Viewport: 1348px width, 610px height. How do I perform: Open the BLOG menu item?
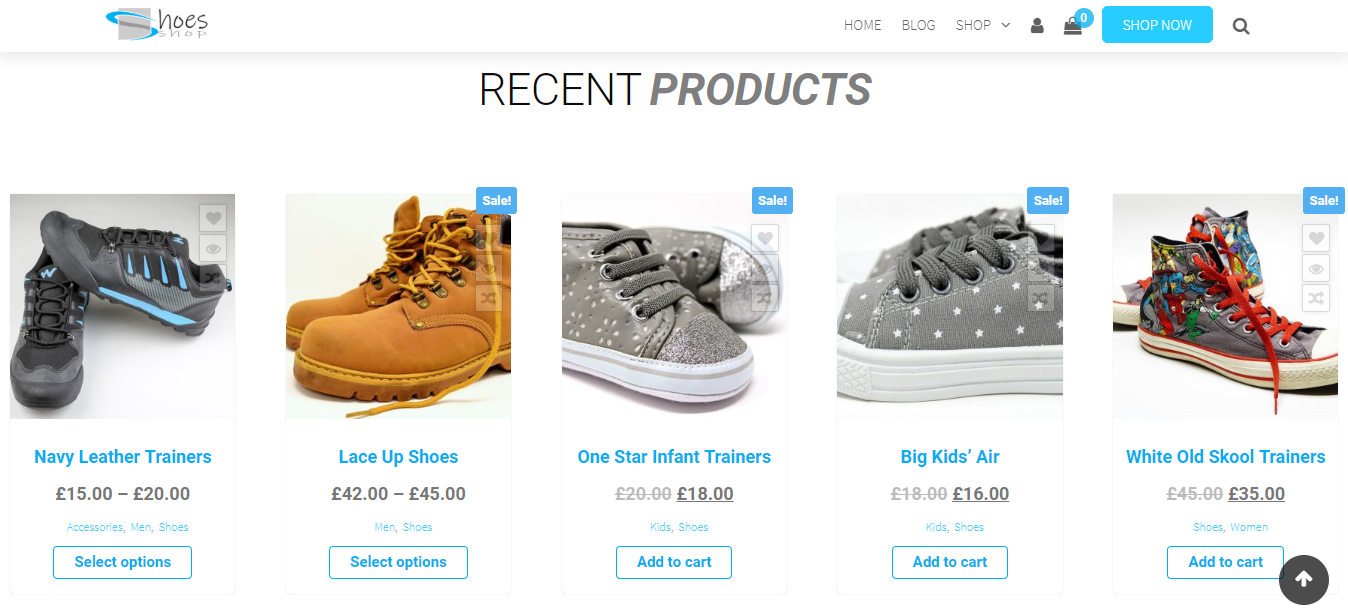(x=918, y=25)
